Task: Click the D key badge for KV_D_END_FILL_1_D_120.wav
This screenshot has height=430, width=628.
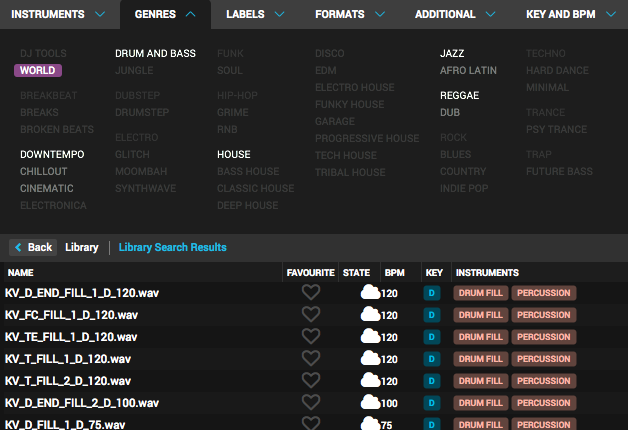Action: 432,293
